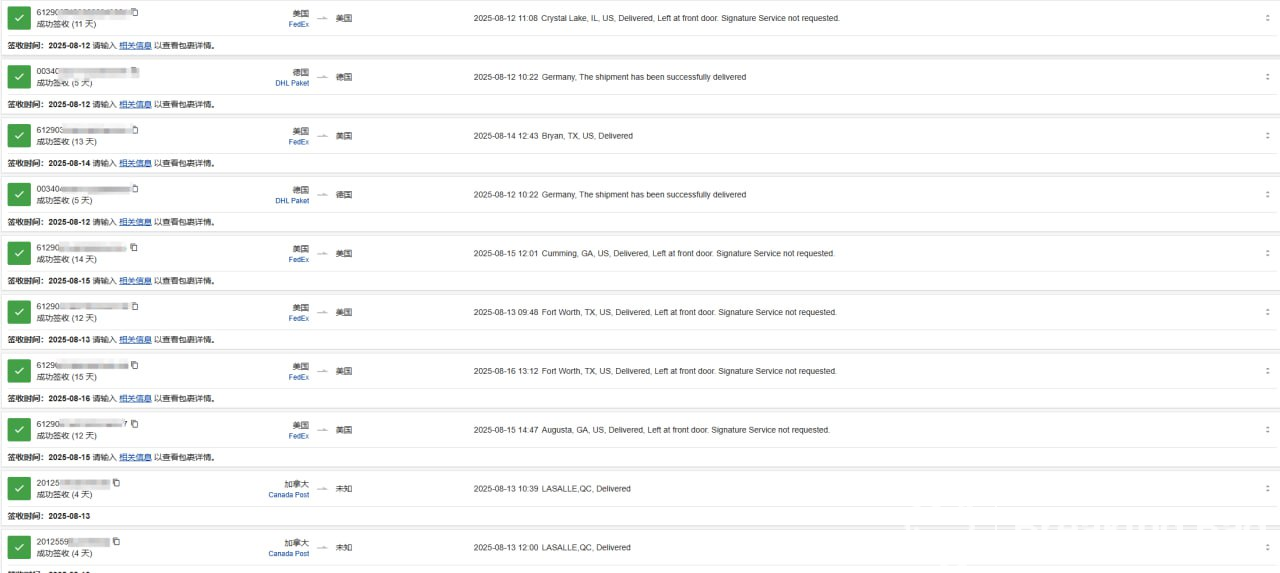Copy tracking number of Bryan, TX shipment
This screenshot has height=573, width=1280.
[x=135, y=130]
